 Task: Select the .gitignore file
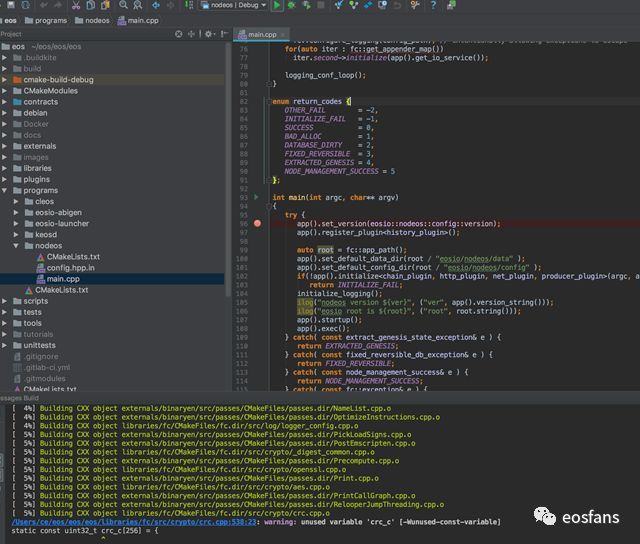41,356
